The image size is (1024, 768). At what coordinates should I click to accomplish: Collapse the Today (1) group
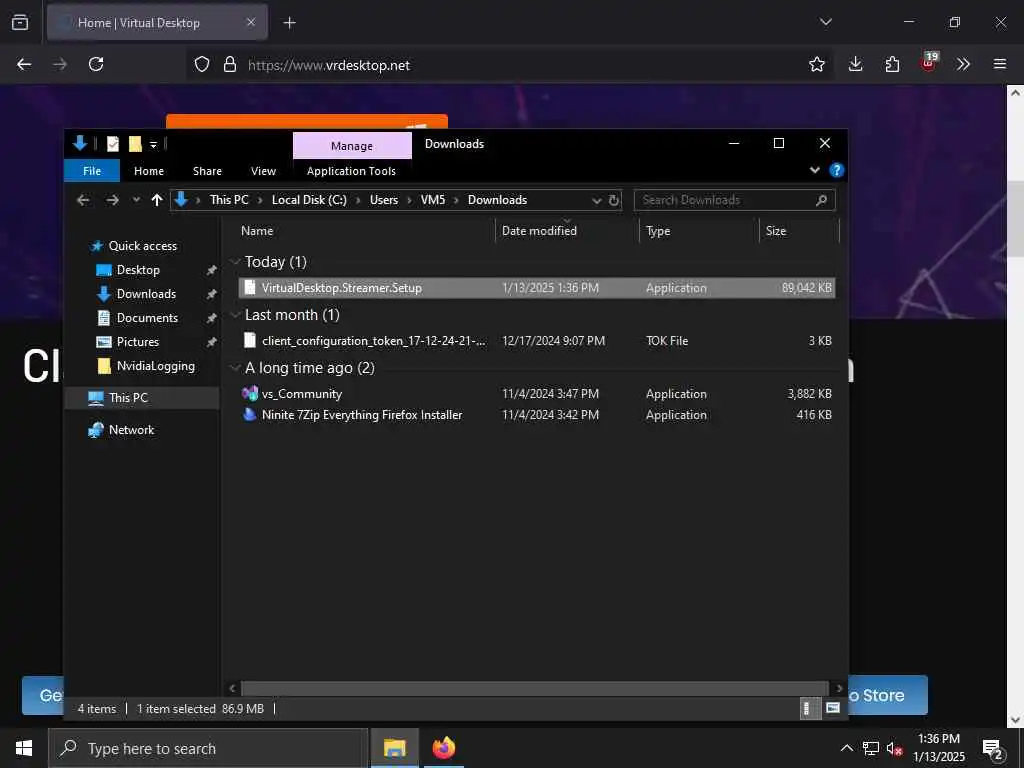235,262
